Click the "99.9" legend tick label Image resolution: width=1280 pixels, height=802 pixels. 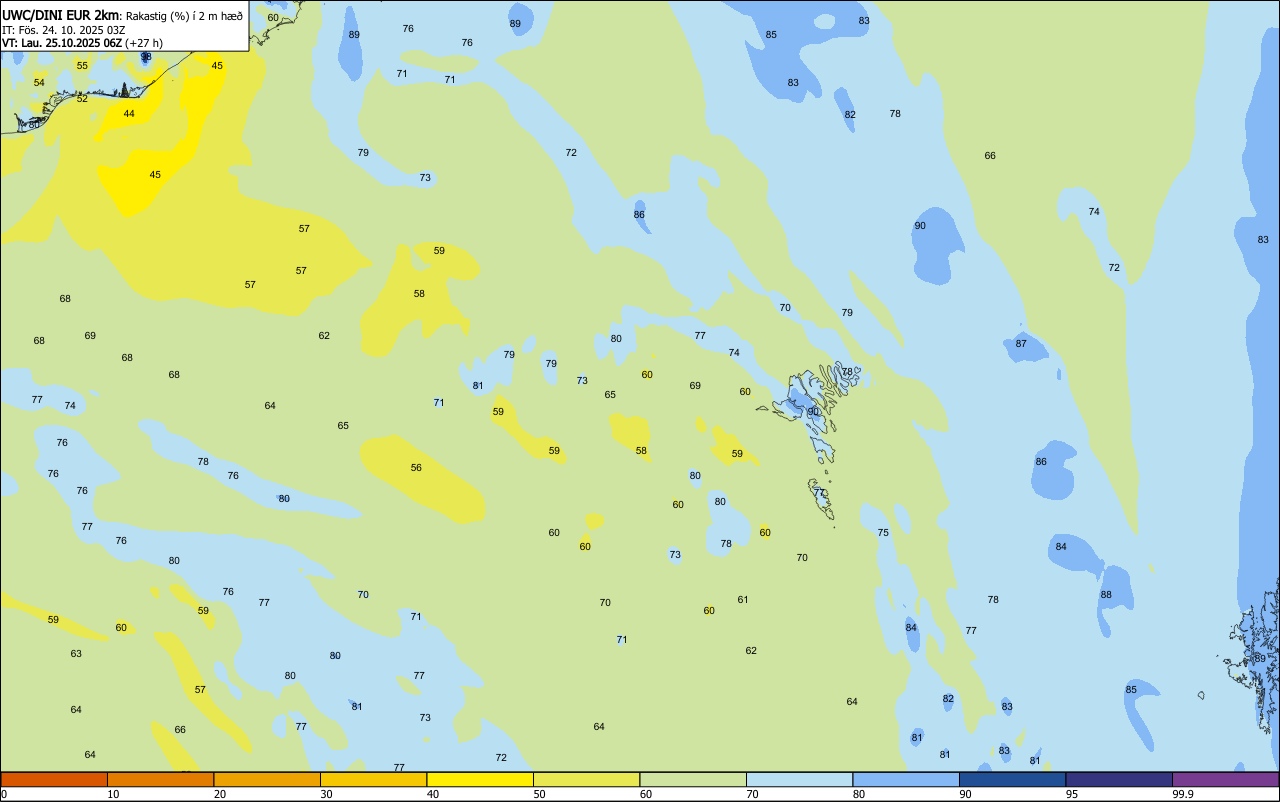pyautogui.click(x=1183, y=794)
